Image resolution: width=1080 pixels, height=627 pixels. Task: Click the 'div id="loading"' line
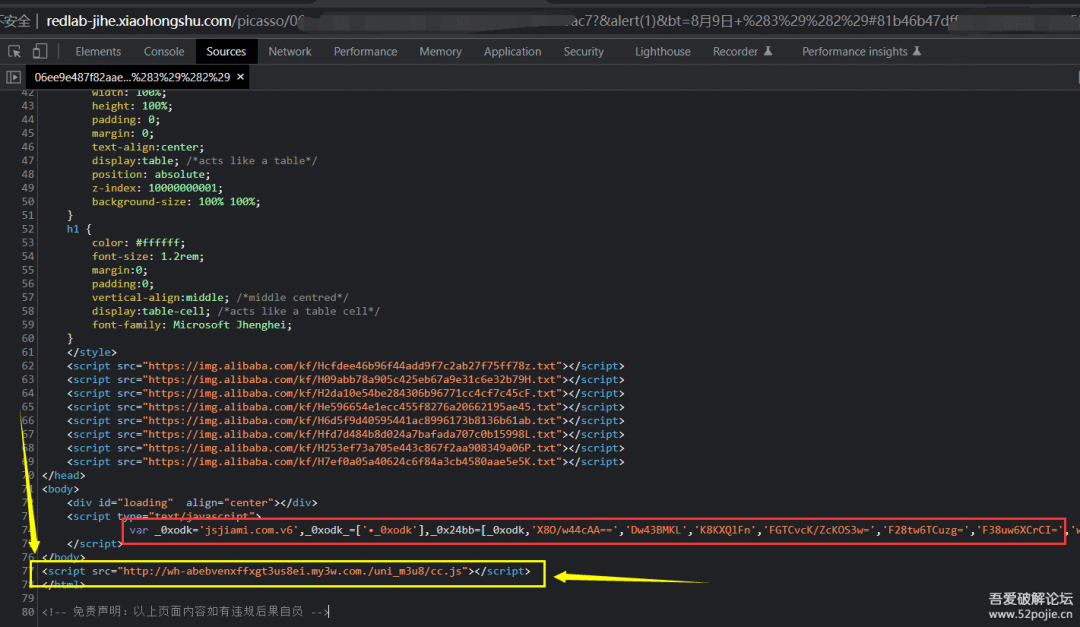point(191,503)
